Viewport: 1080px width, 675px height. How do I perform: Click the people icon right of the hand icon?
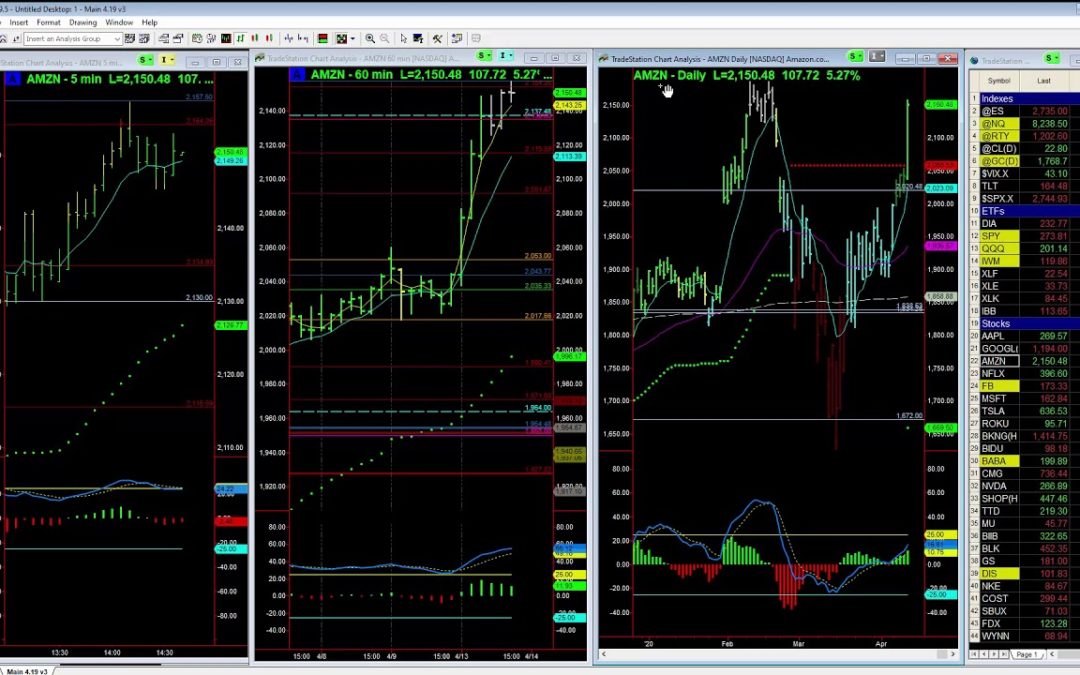pos(211,39)
